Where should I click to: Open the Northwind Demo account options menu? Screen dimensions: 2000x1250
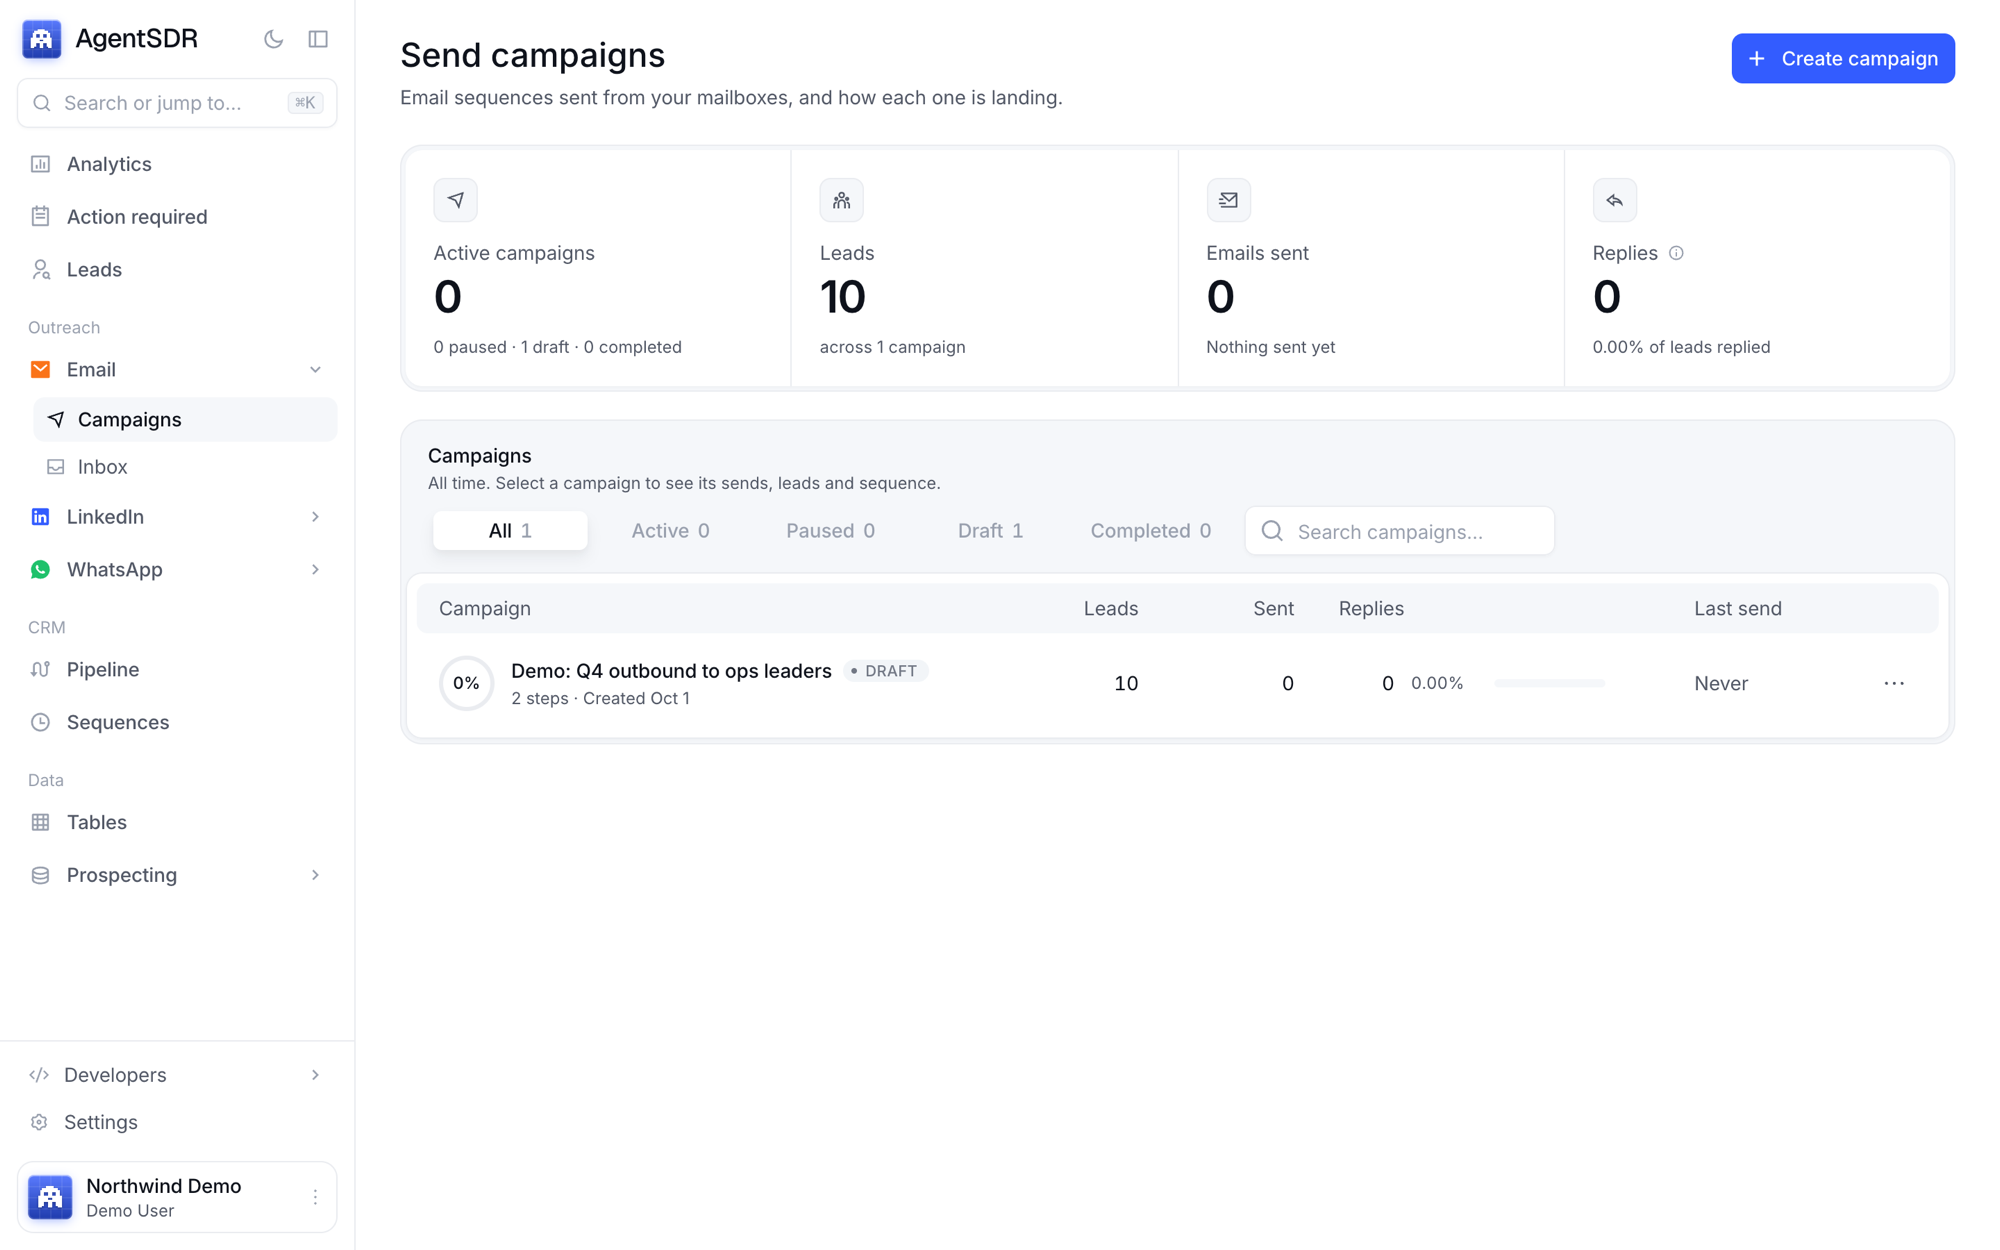(x=315, y=1197)
